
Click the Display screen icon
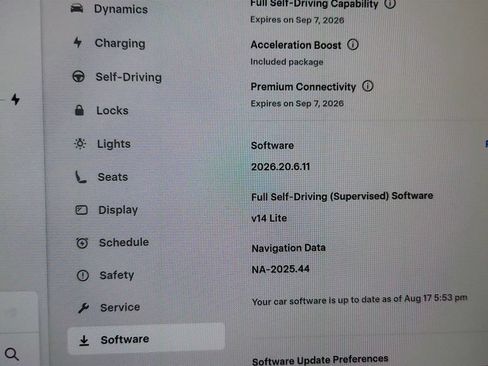(81, 210)
